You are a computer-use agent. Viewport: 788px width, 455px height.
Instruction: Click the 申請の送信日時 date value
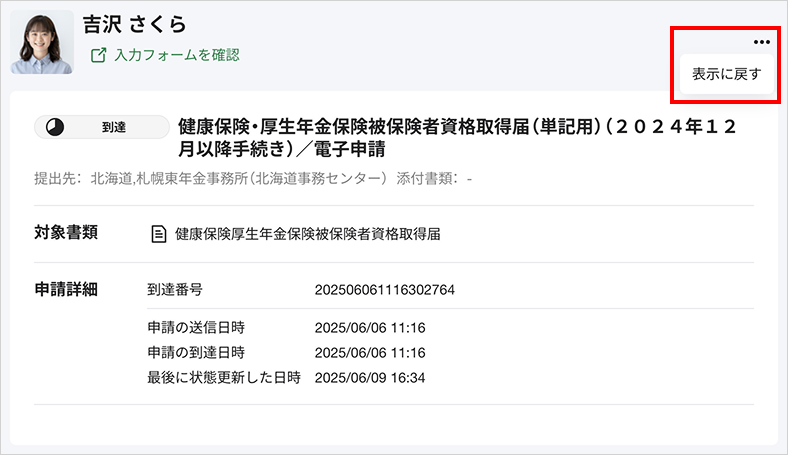pyautogui.click(x=370, y=328)
